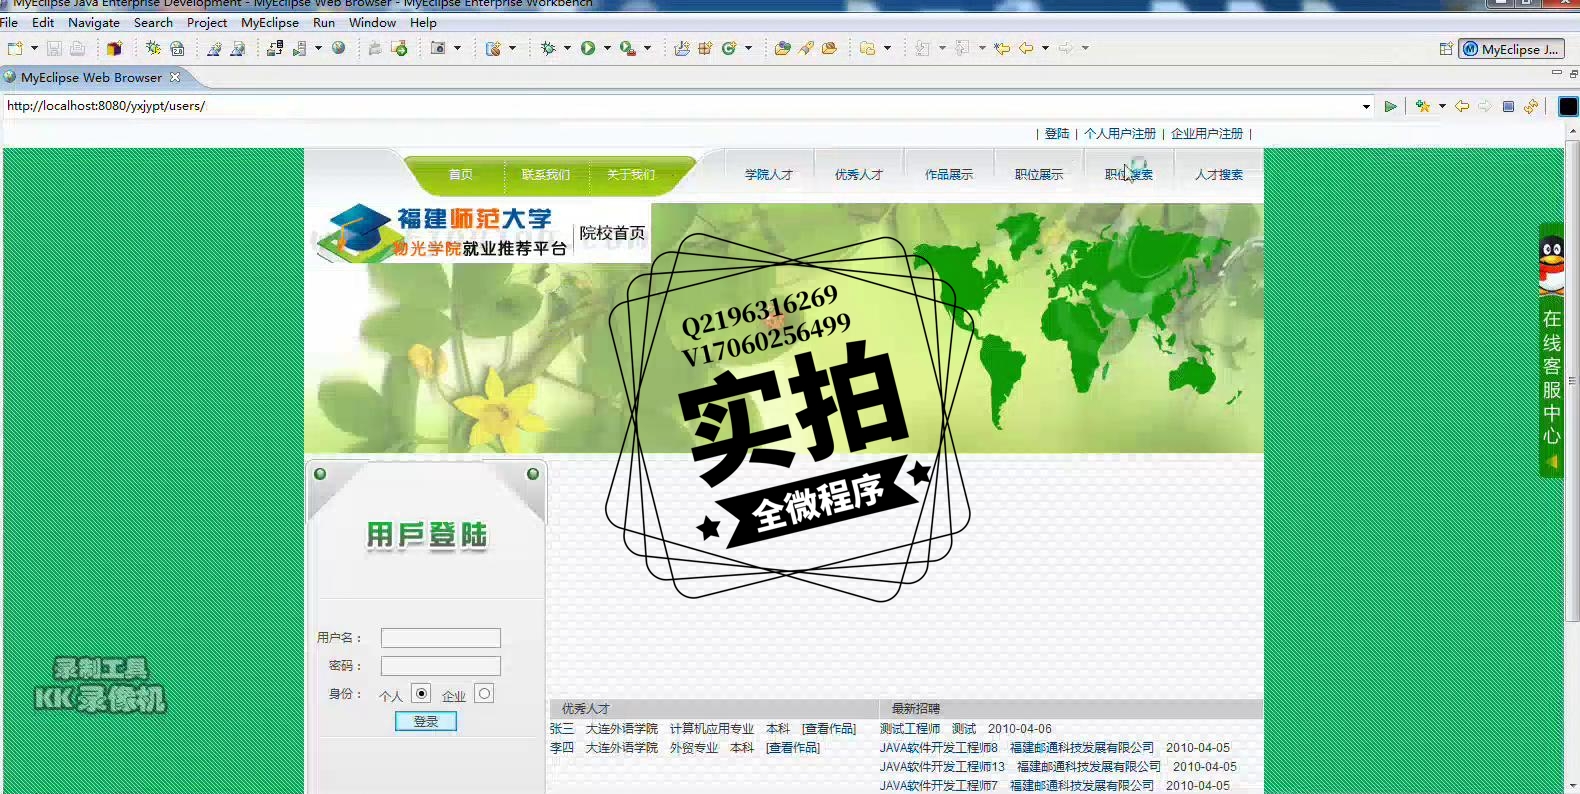Screen dimensions: 1580x794
Task: Click the External Tools run icon
Action: click(x=627, y=48)
